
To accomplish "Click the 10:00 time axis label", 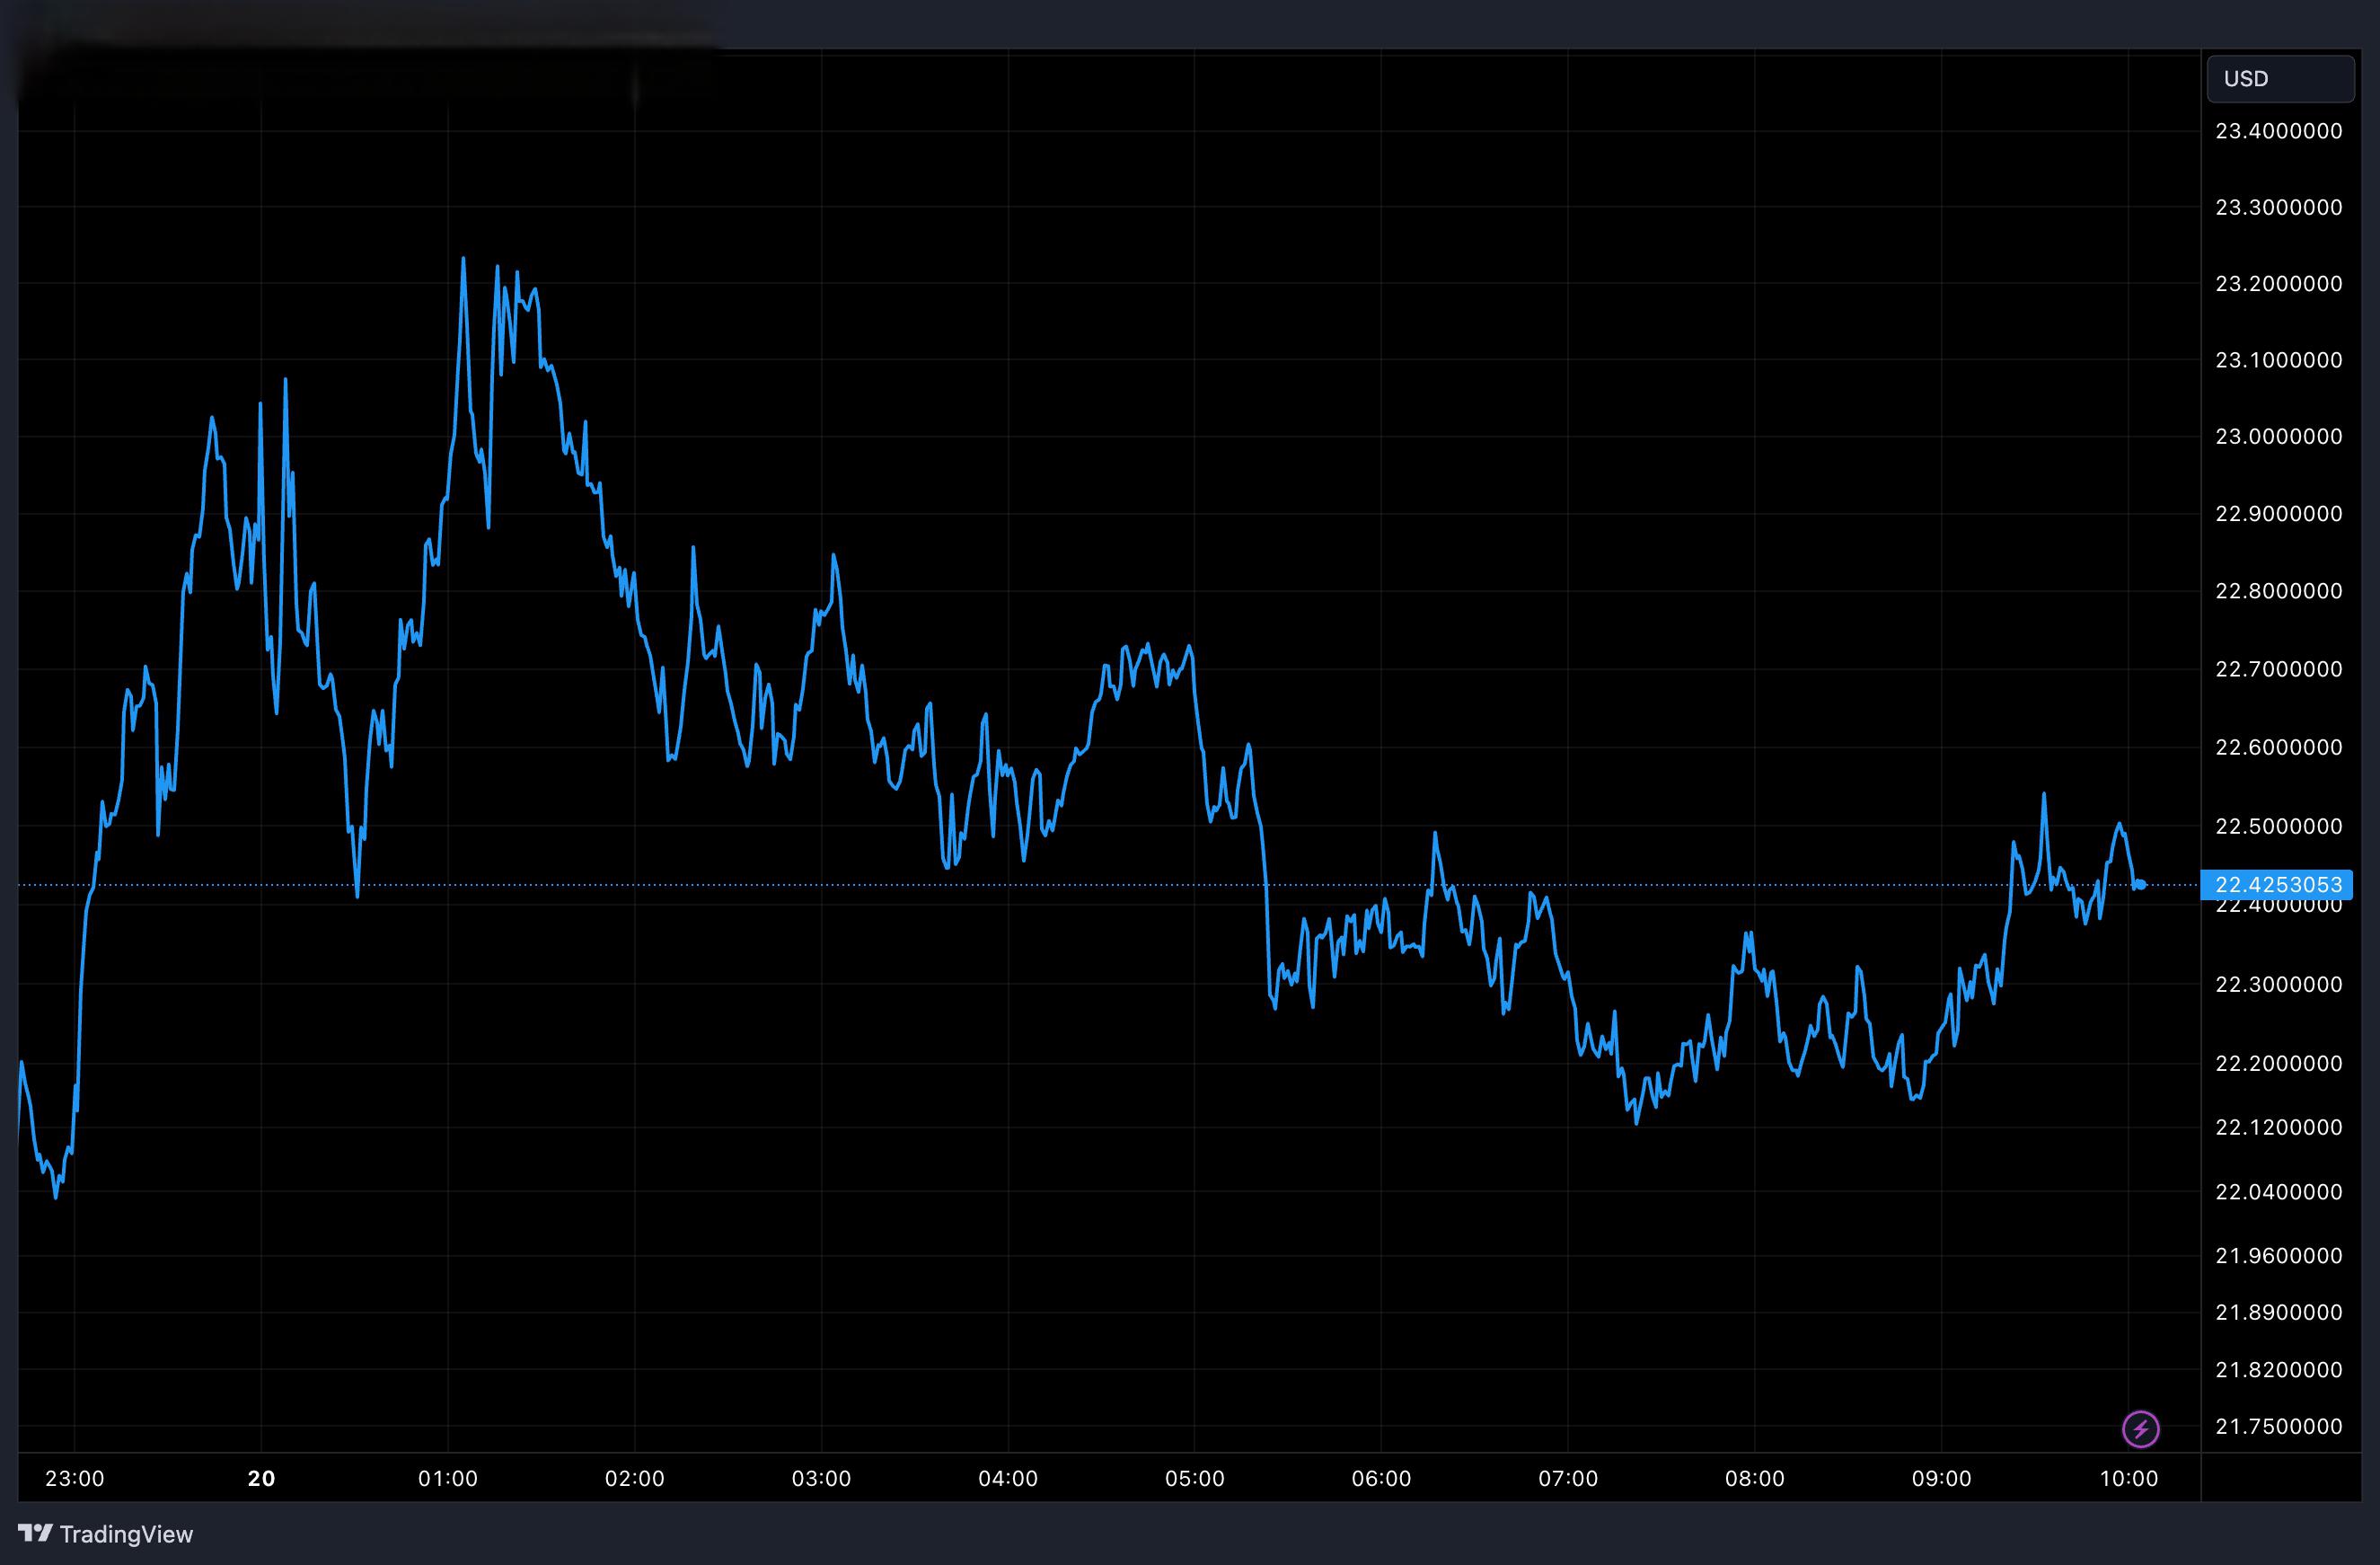I will 2128,1478.
